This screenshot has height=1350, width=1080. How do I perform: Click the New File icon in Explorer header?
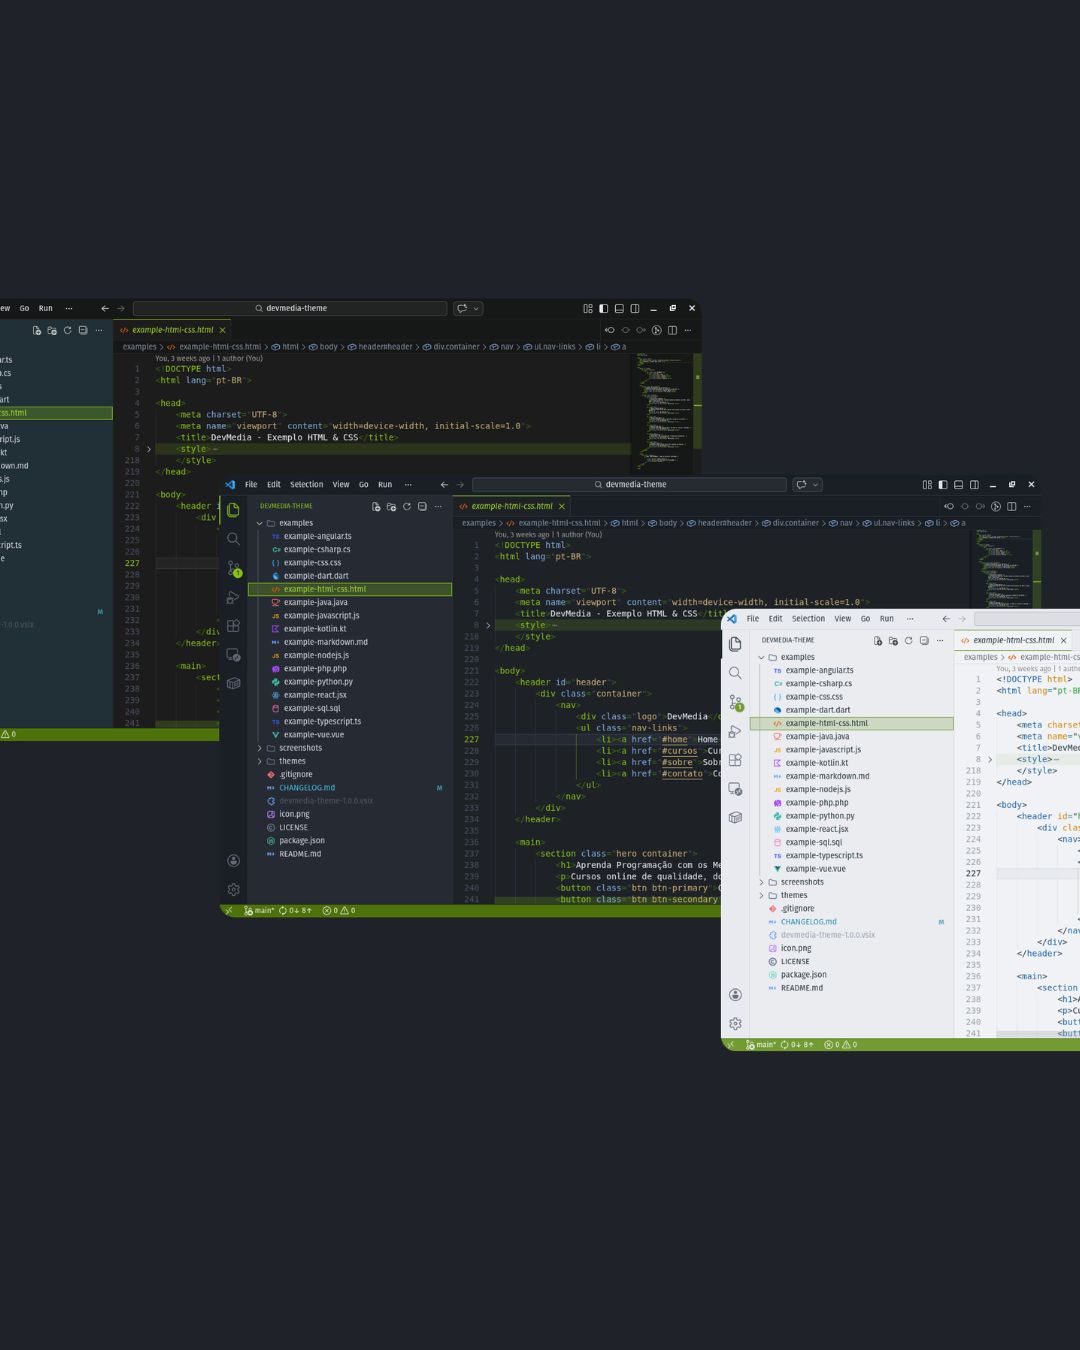coord(375,506)
